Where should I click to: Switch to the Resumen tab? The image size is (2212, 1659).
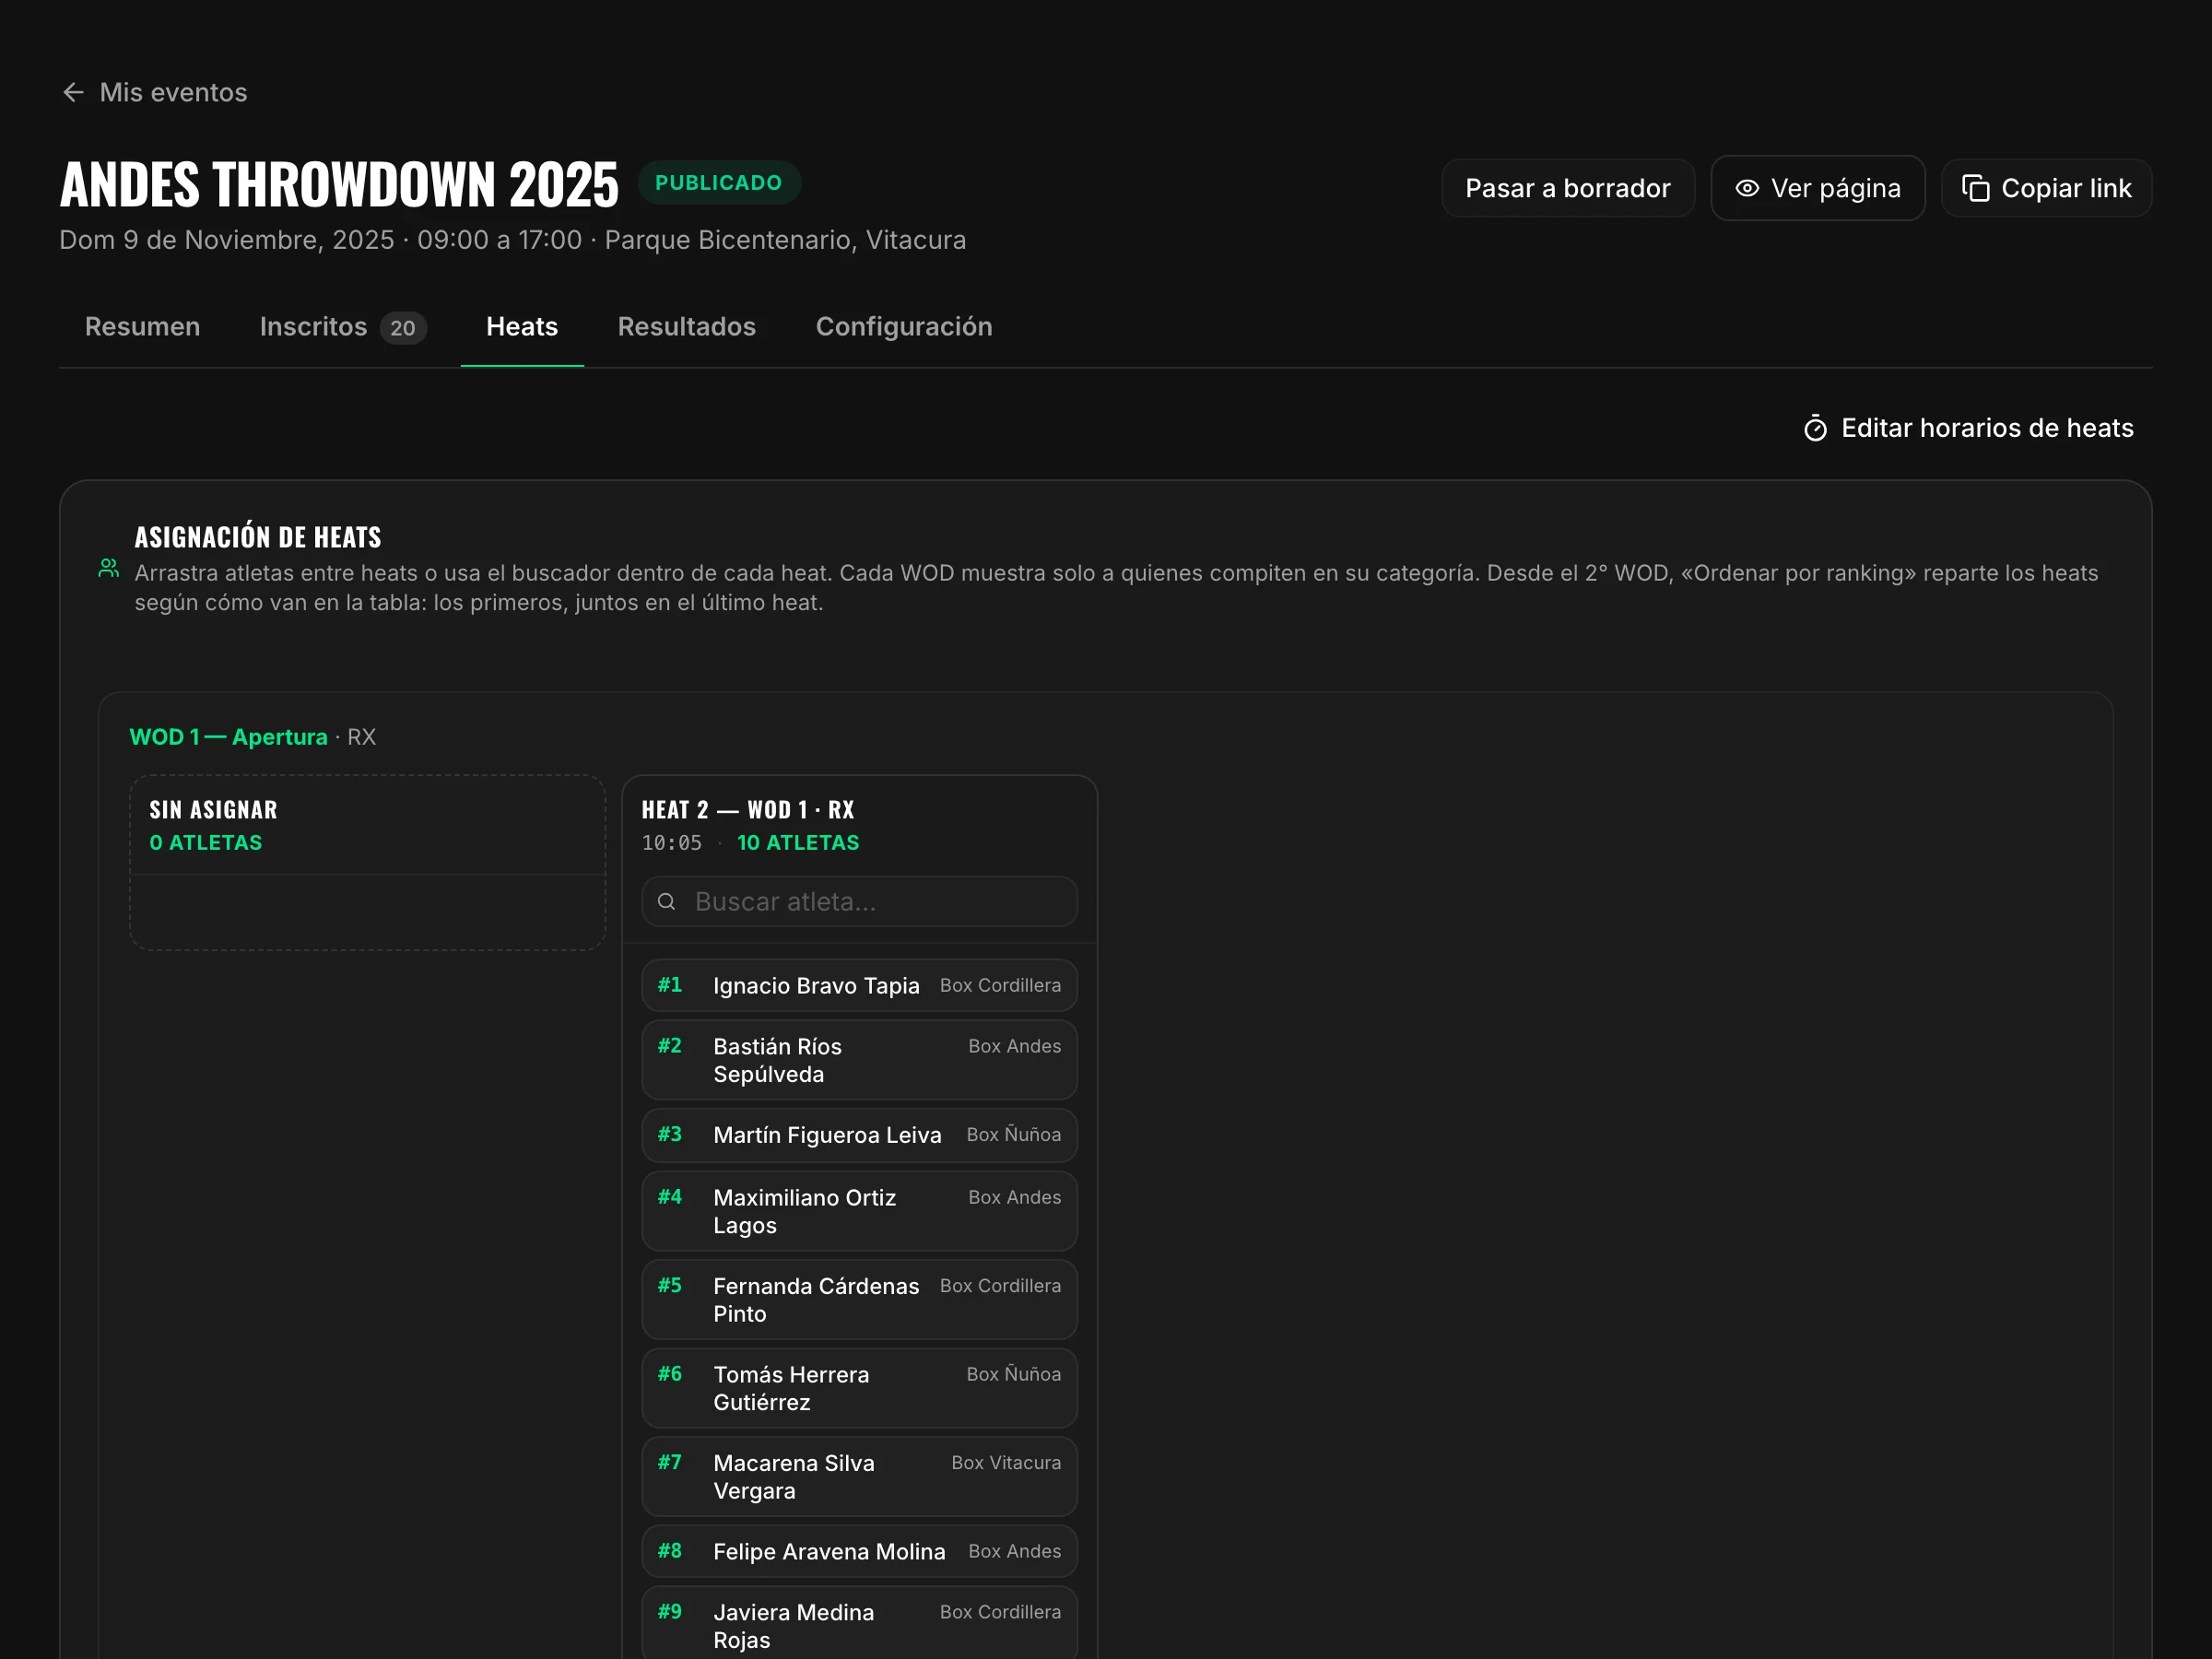click(x=143, y=327)
